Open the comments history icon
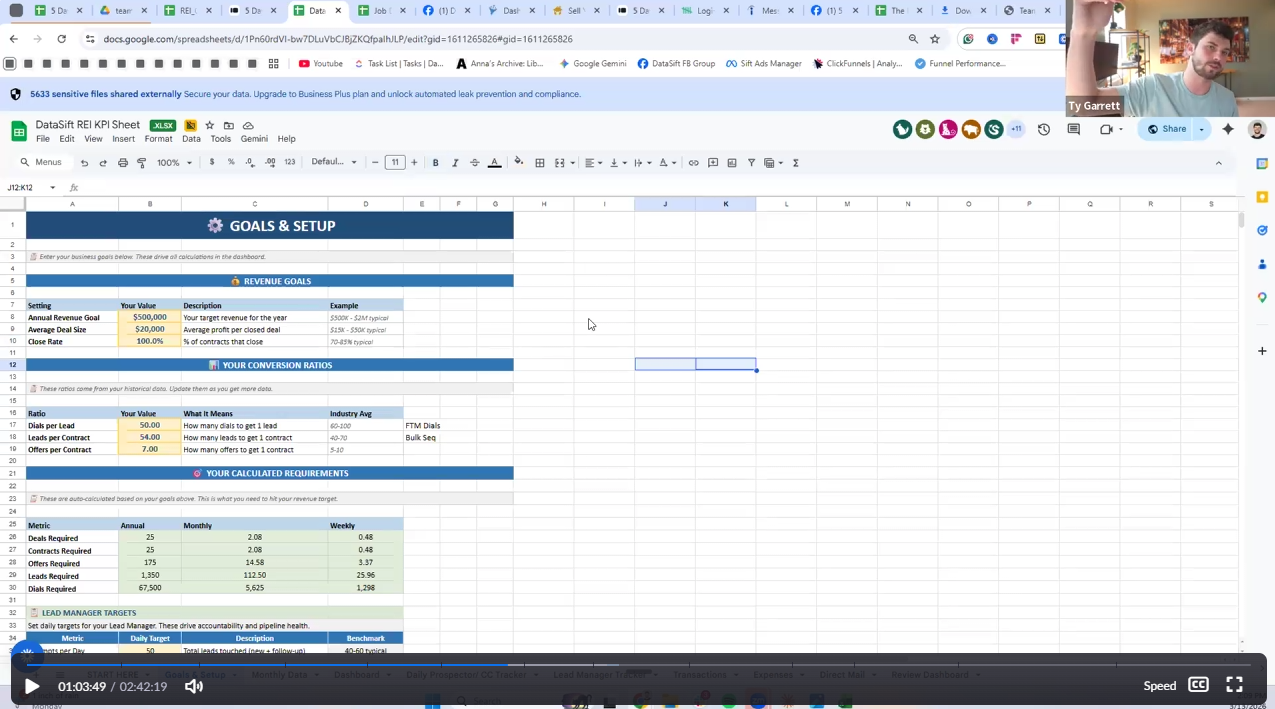1275x709 pixels. point(1074,129)
